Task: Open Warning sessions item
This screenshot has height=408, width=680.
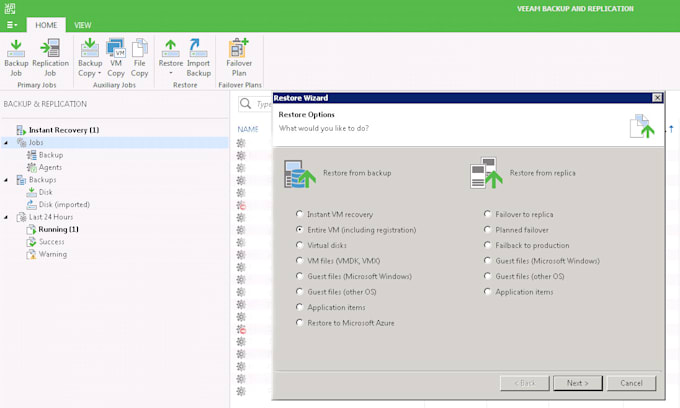Action: [x=52, y=254]
